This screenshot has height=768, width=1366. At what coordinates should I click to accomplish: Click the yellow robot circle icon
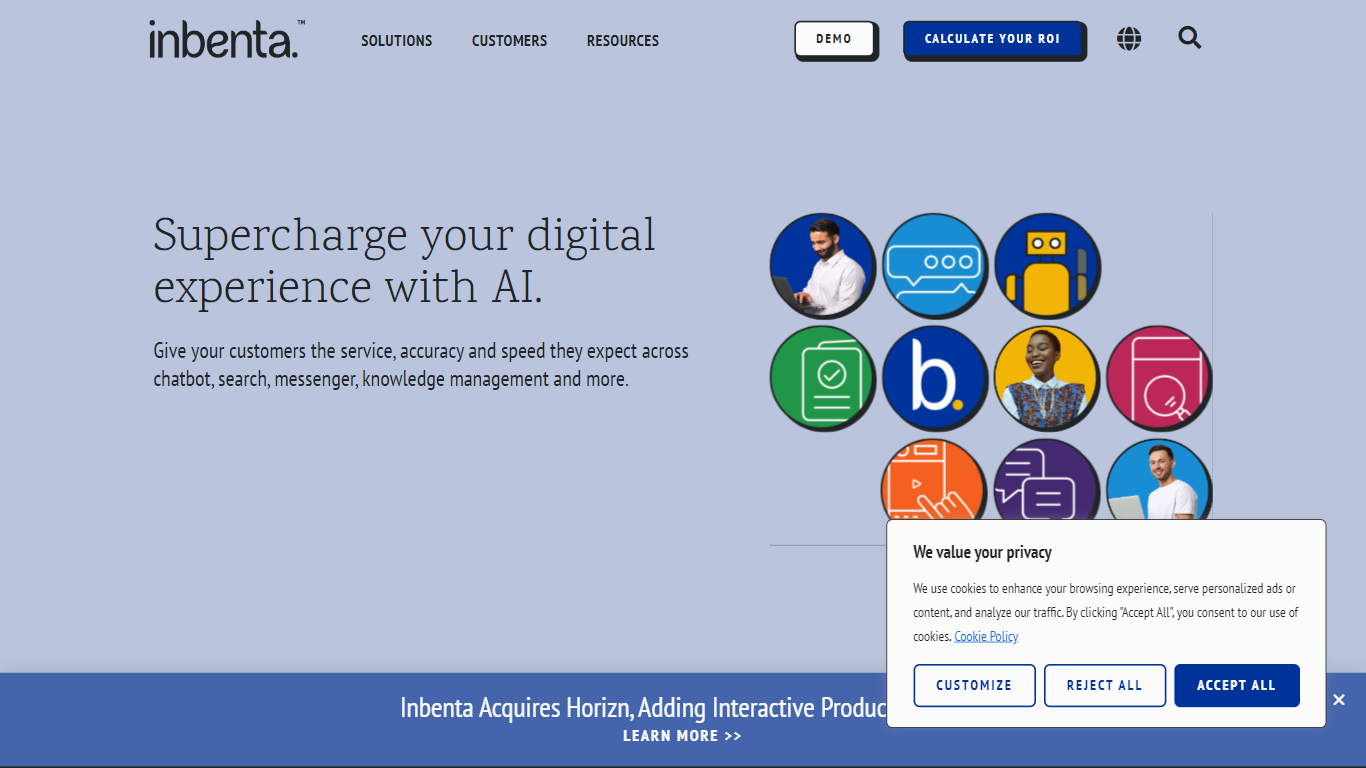[1046, 265]
